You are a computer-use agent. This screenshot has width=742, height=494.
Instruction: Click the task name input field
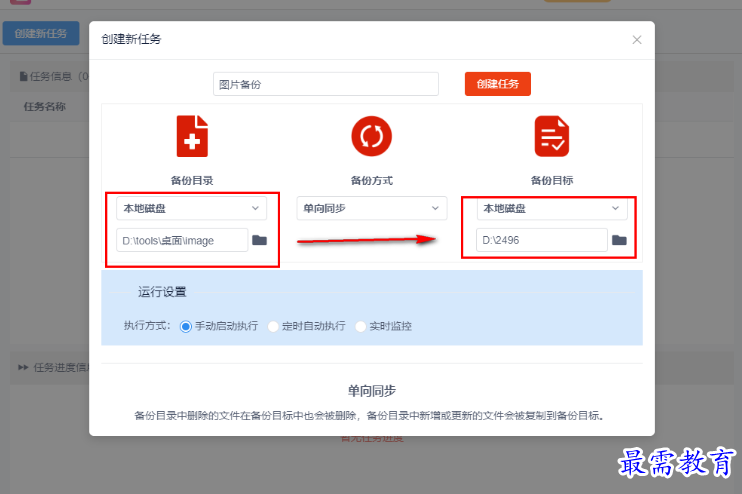tap(326, 84)
